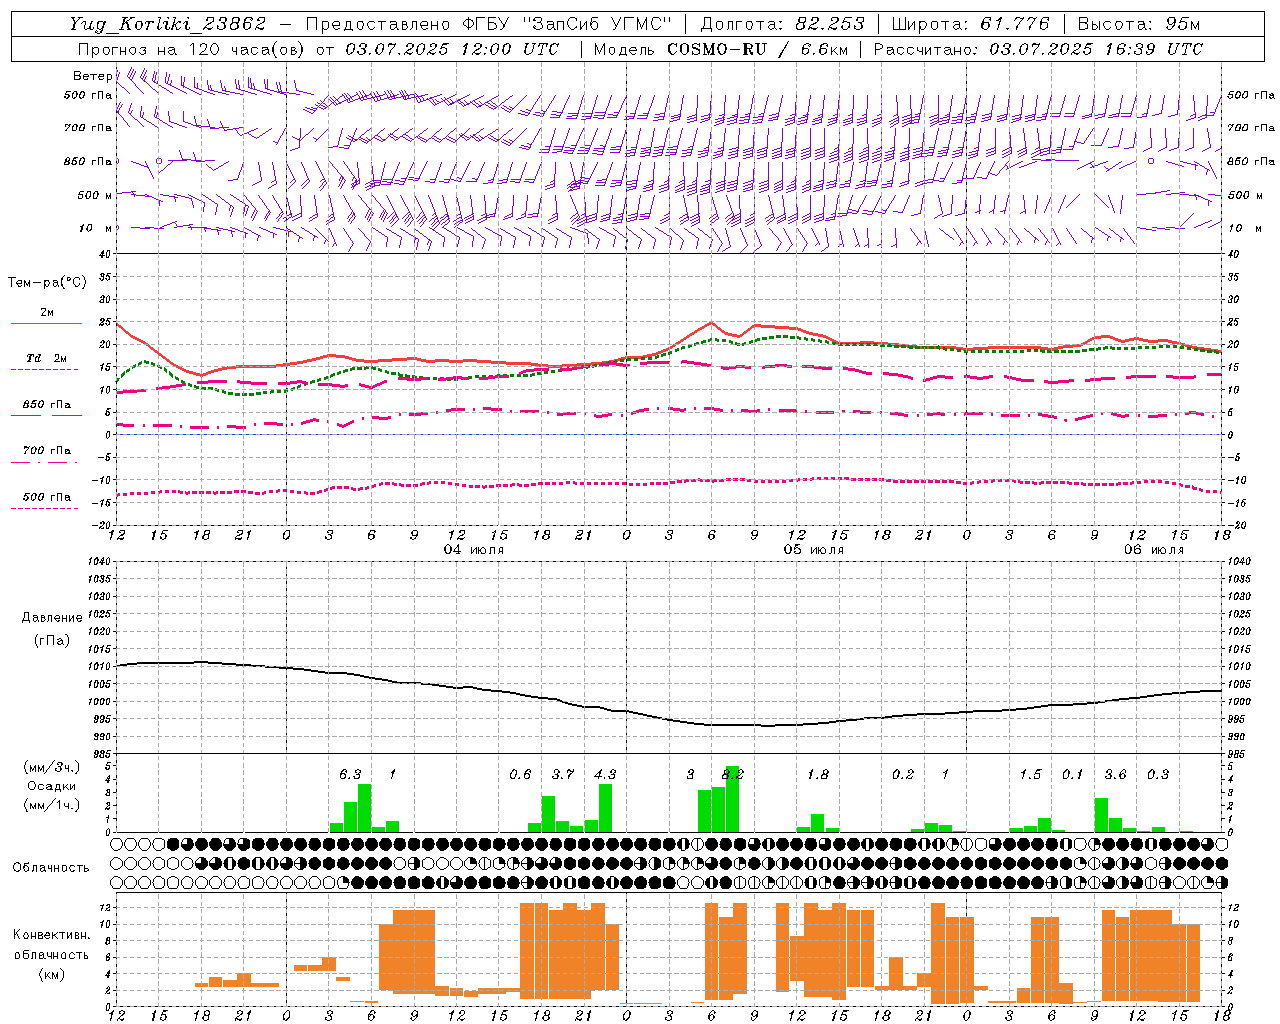The width and height of the screenshot is (1280, 1024).
Task: Click the Давление pressure label
Action: (x=52, y=618)
